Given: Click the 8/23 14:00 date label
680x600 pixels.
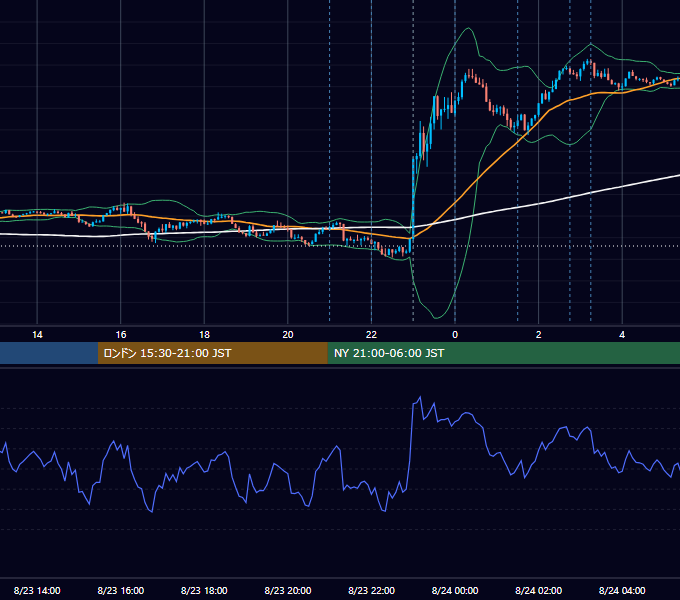Looking at the screenshot, I should pyautogui.click(x=37, y=590).
